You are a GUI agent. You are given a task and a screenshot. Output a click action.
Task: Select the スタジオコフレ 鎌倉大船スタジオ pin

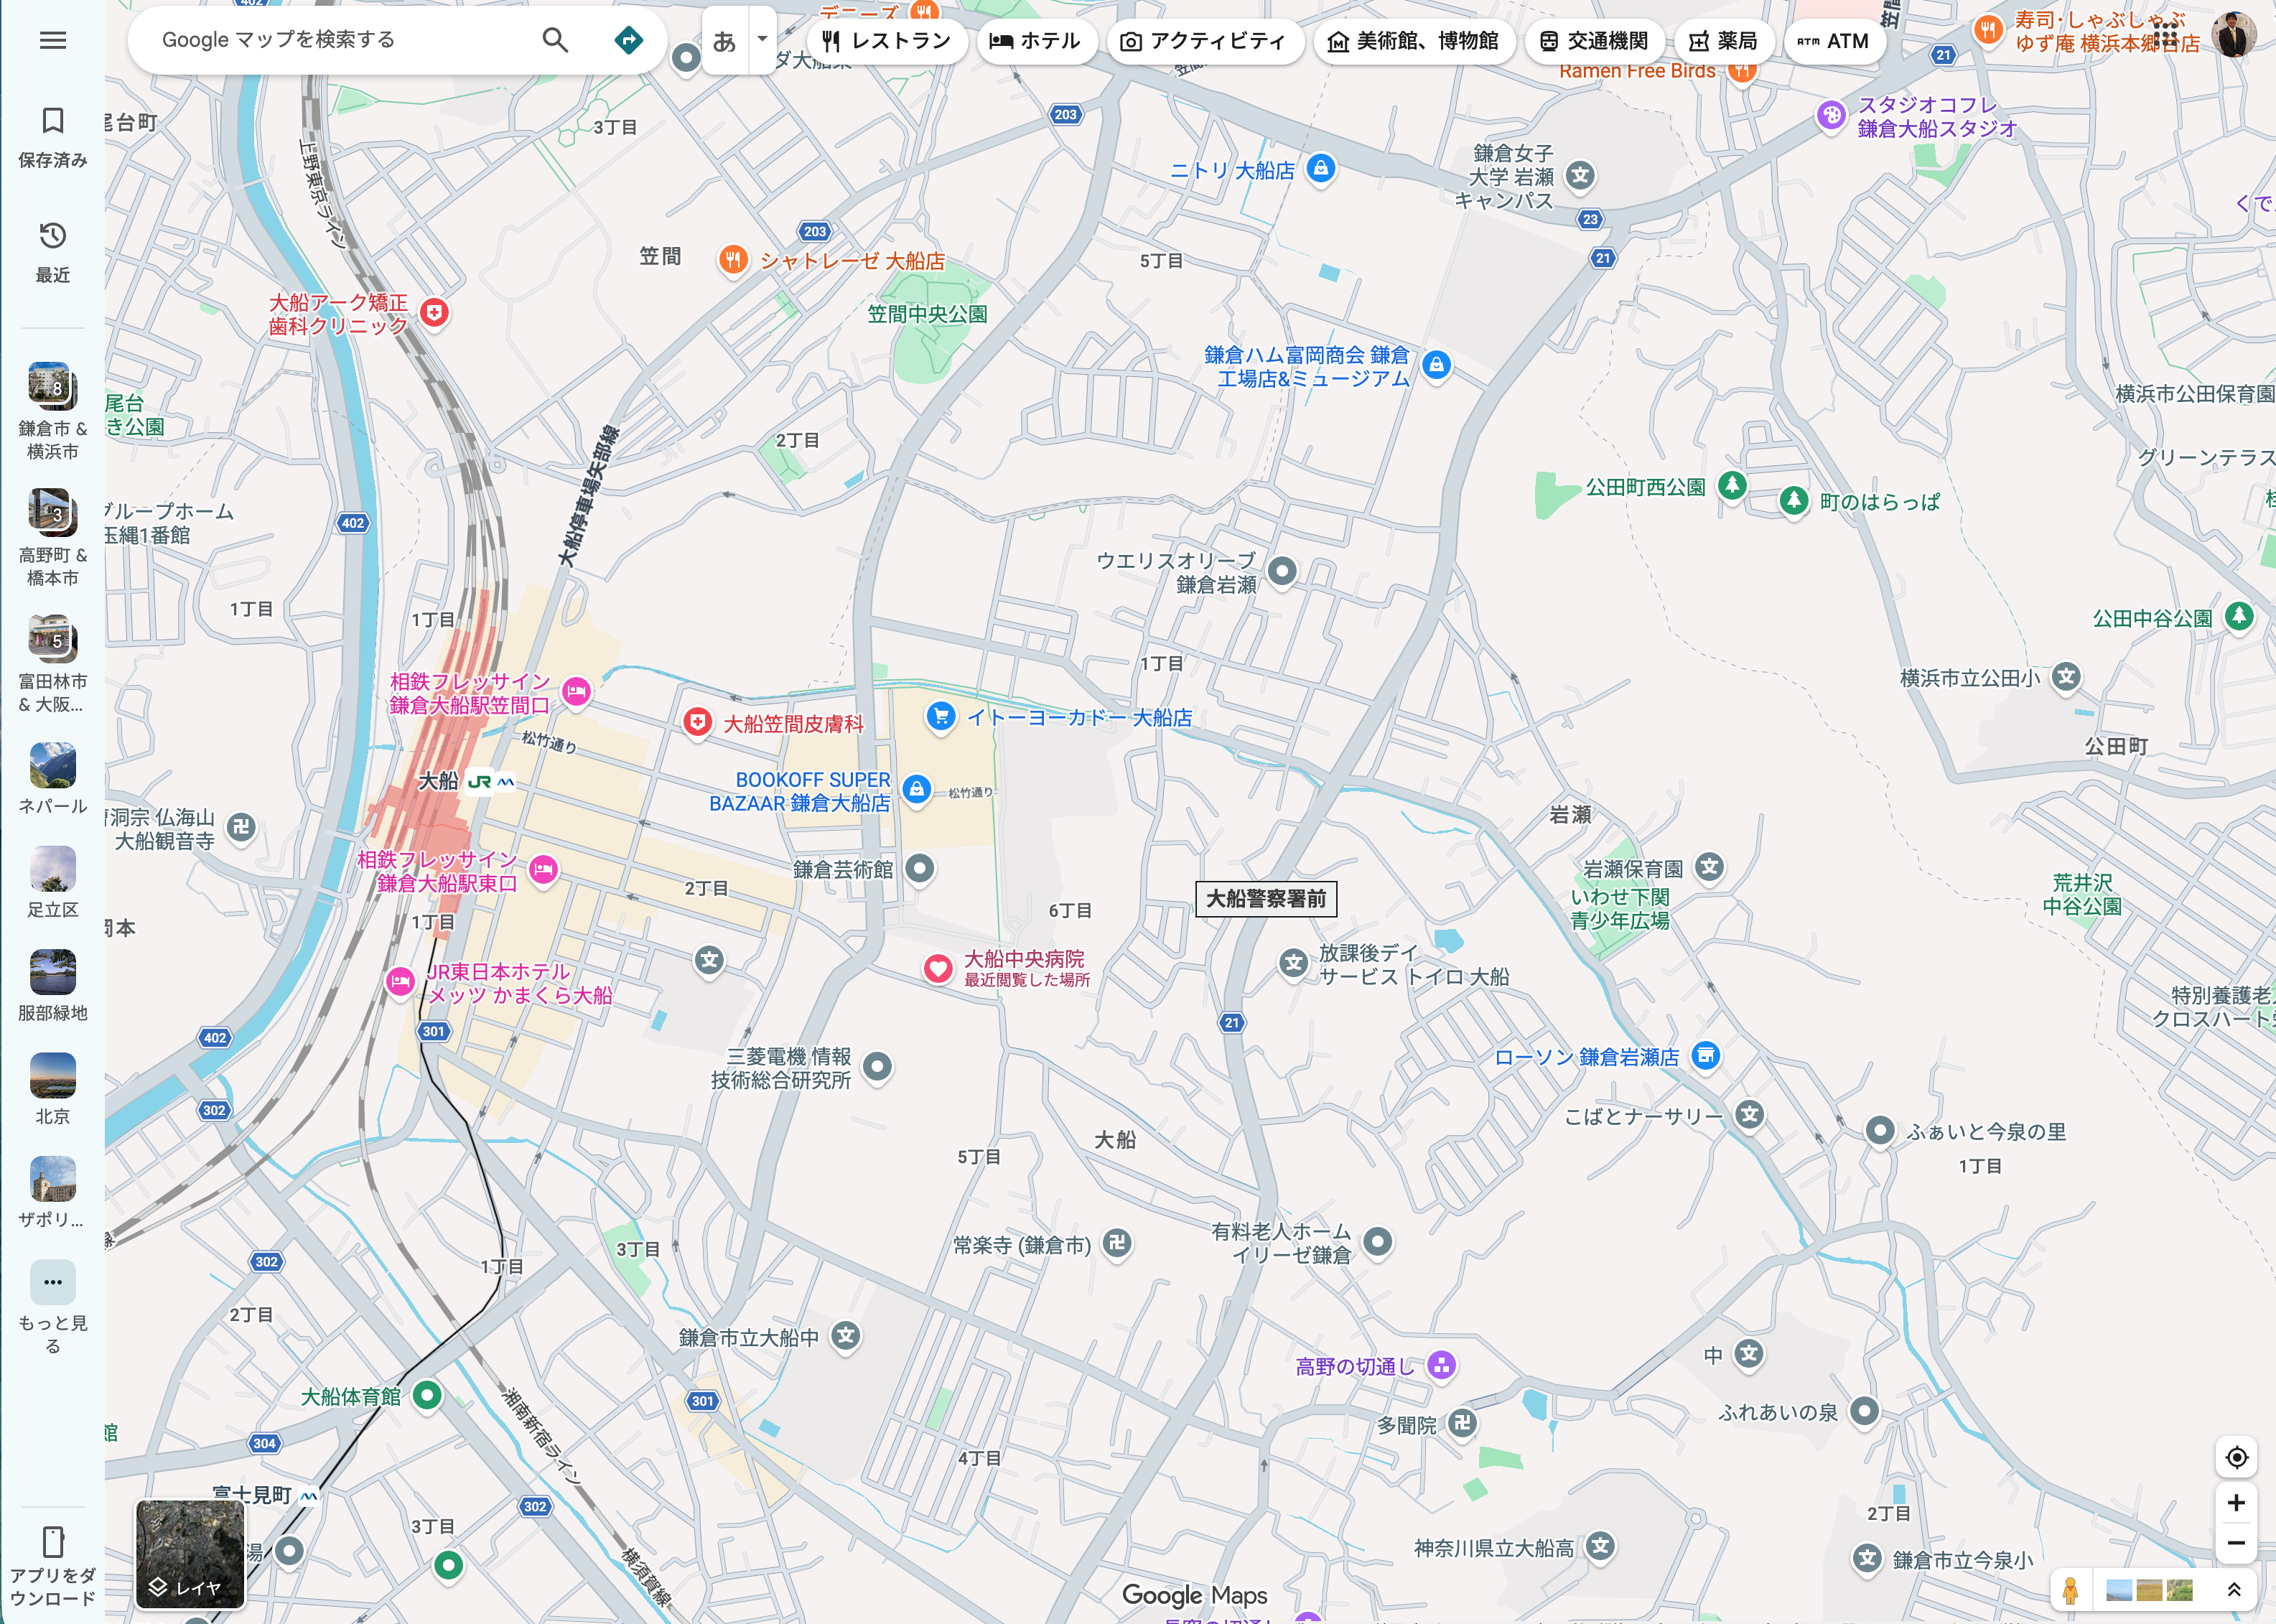[1831, 116]
